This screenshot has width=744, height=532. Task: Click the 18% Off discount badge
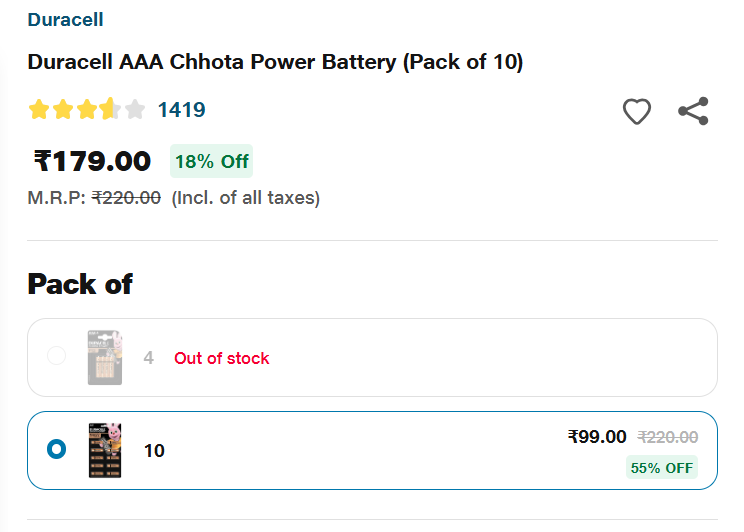211,161
